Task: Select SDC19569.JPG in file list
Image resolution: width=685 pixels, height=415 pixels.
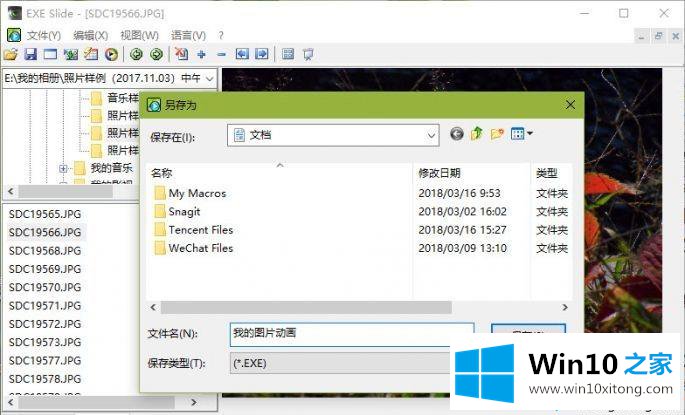Action: pos(45,269)
